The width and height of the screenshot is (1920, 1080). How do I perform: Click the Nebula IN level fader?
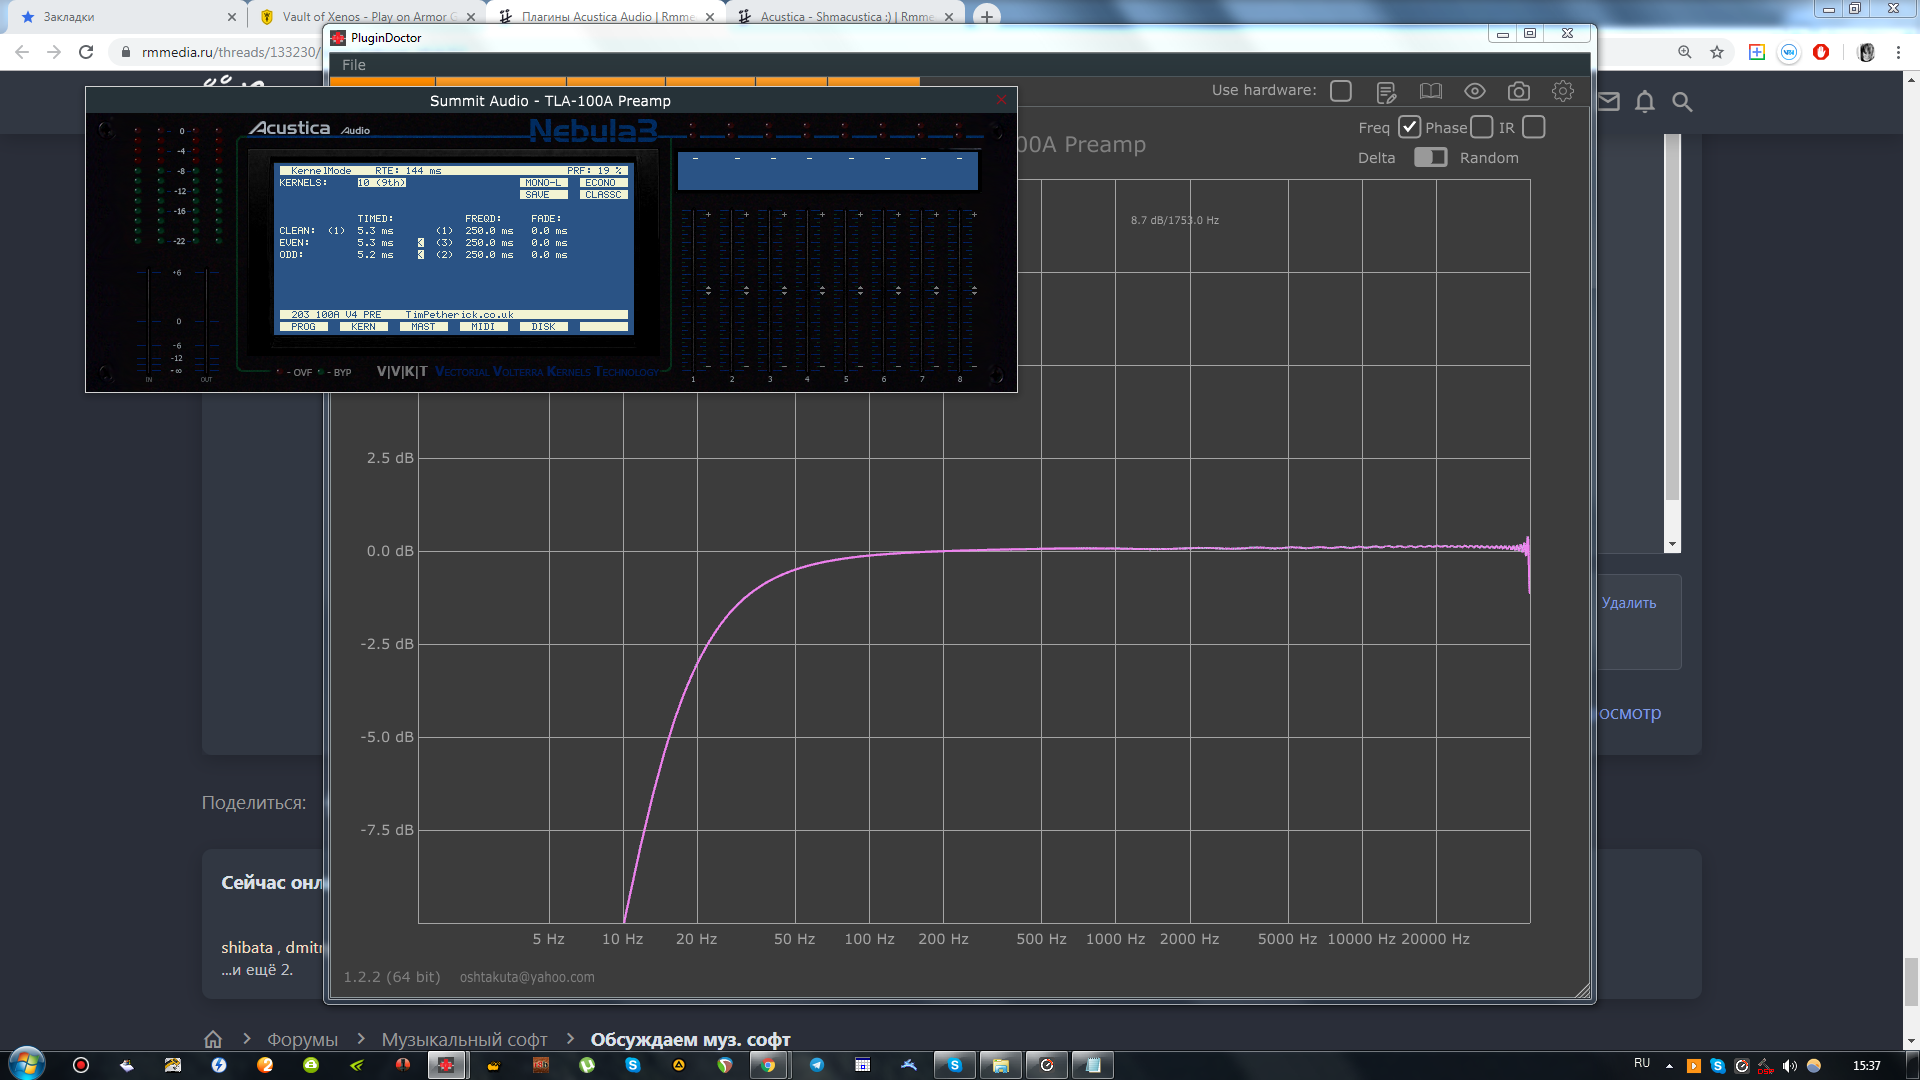(148, 322)
